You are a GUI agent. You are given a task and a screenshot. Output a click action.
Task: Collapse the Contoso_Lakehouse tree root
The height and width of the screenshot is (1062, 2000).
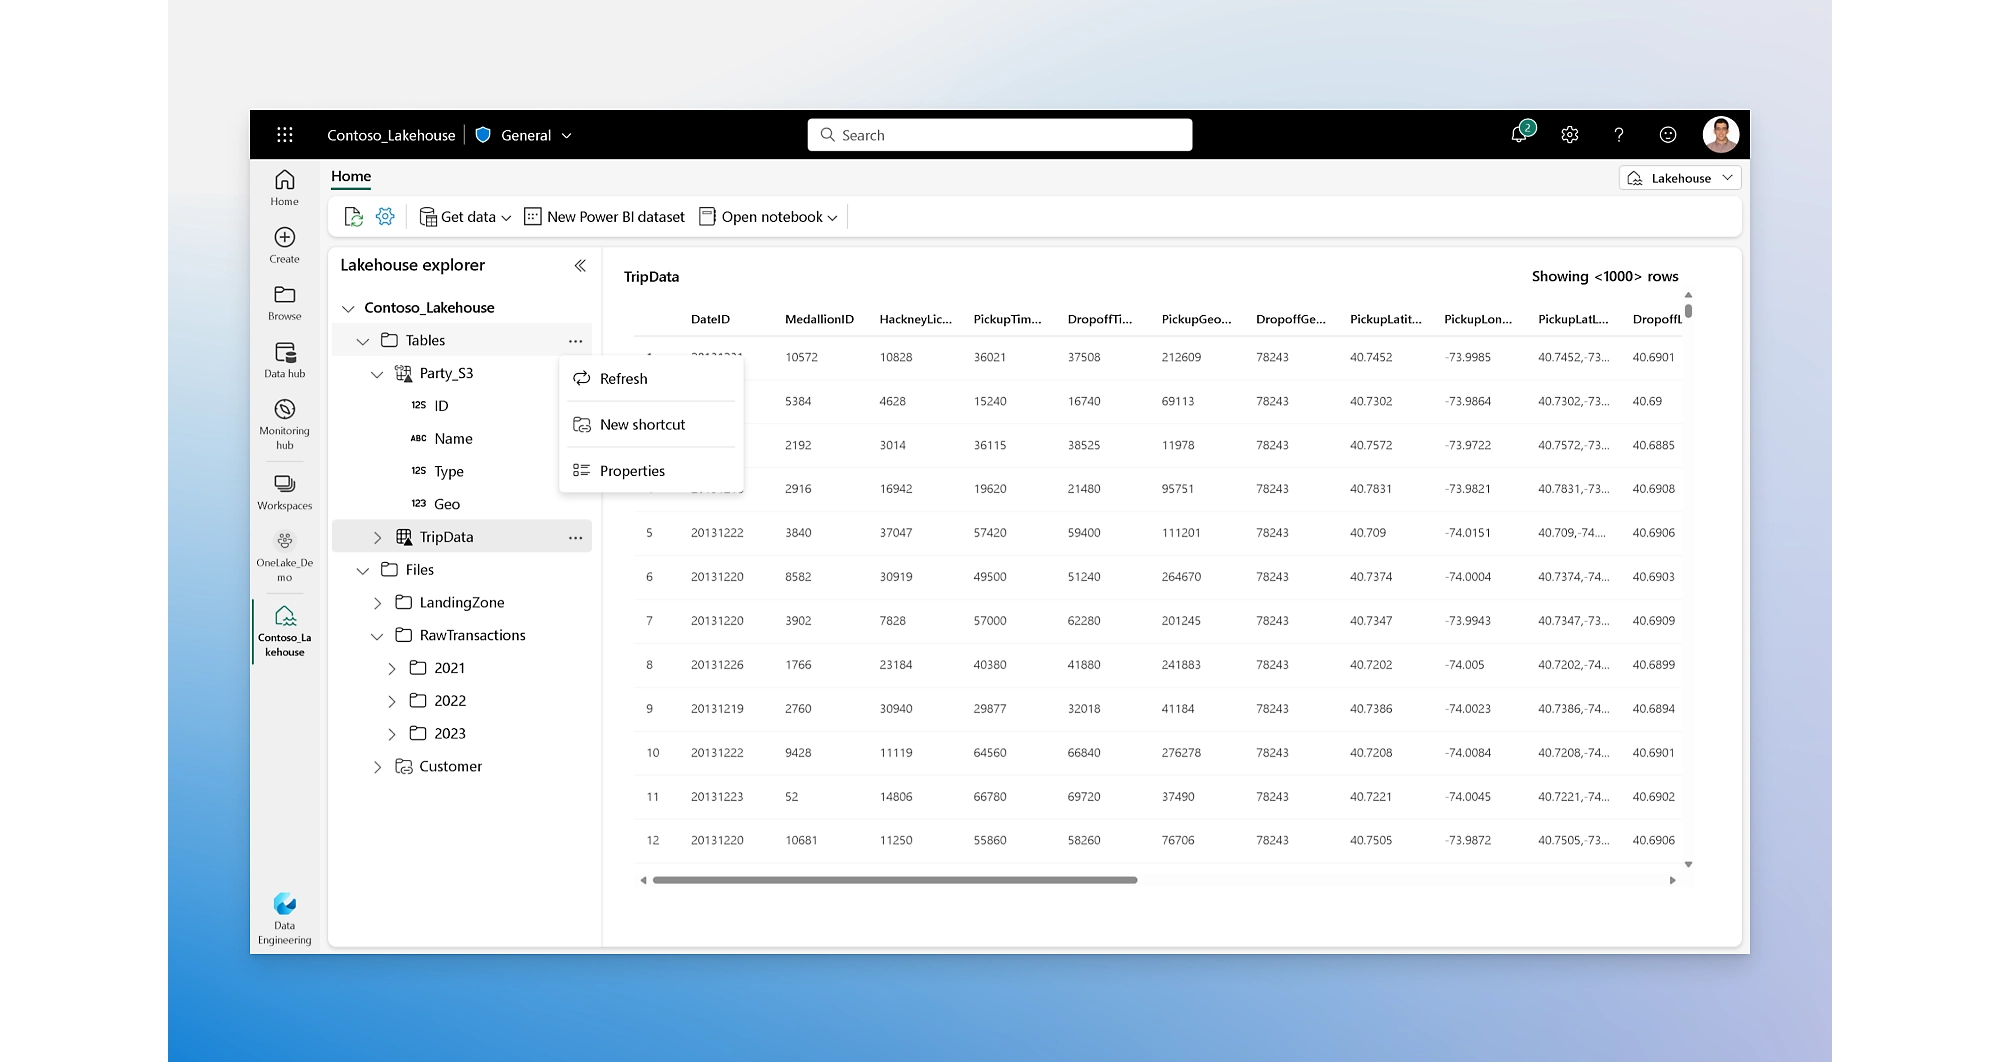pos(348,308)
